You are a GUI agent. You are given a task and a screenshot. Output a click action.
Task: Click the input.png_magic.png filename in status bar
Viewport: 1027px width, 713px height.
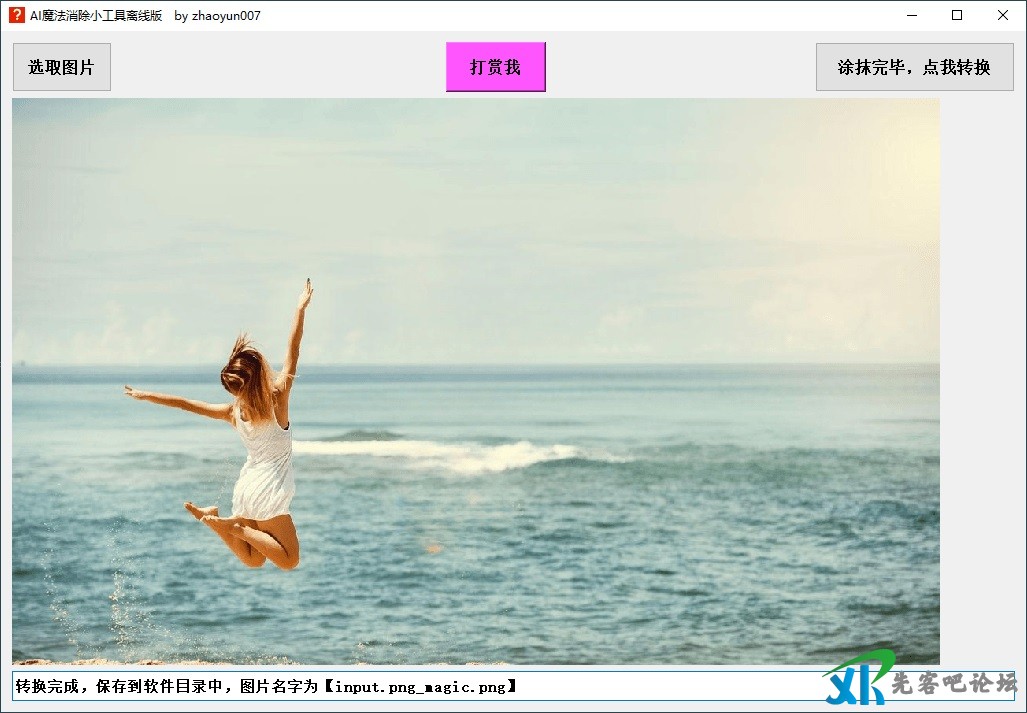(420, 686)
